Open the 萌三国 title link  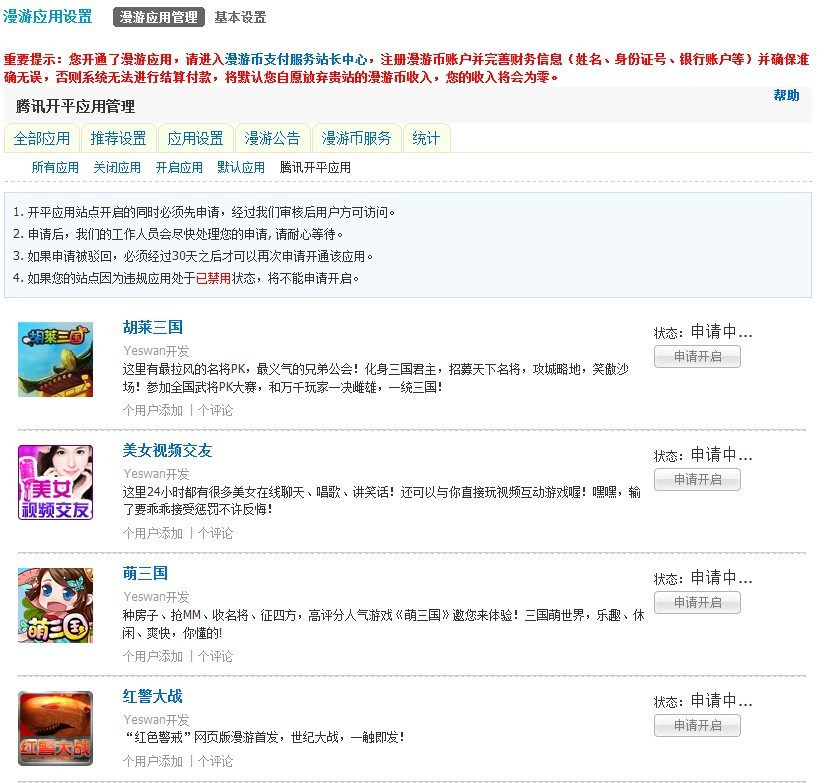pos(146,573)
